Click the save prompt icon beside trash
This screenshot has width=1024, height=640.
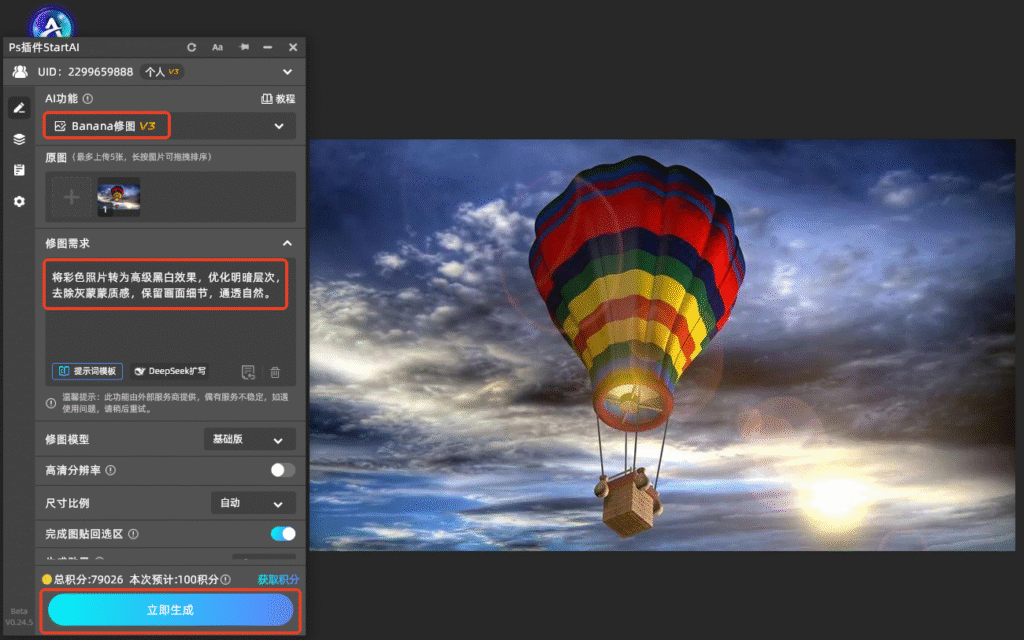[x=248, y=372]
